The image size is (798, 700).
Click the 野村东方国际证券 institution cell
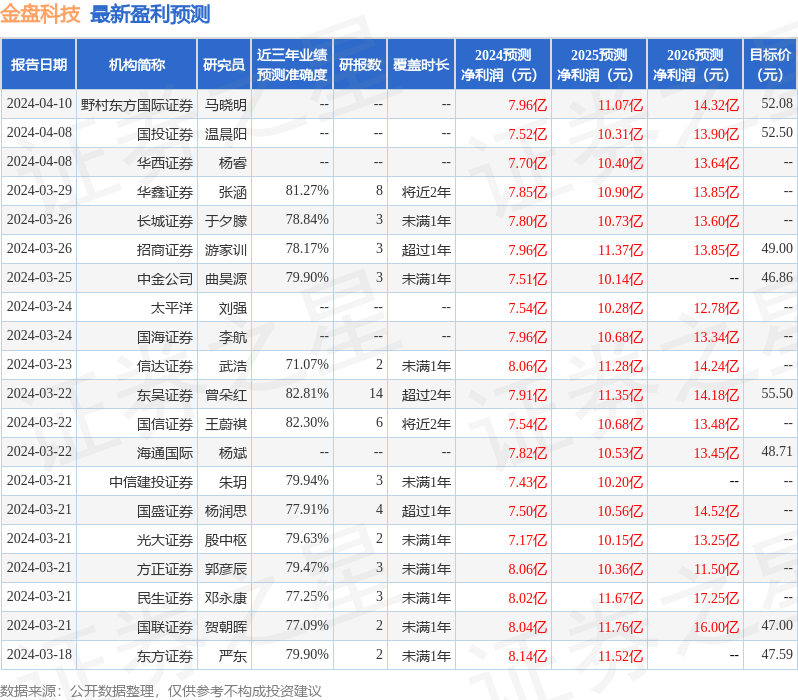coord(137,105)
